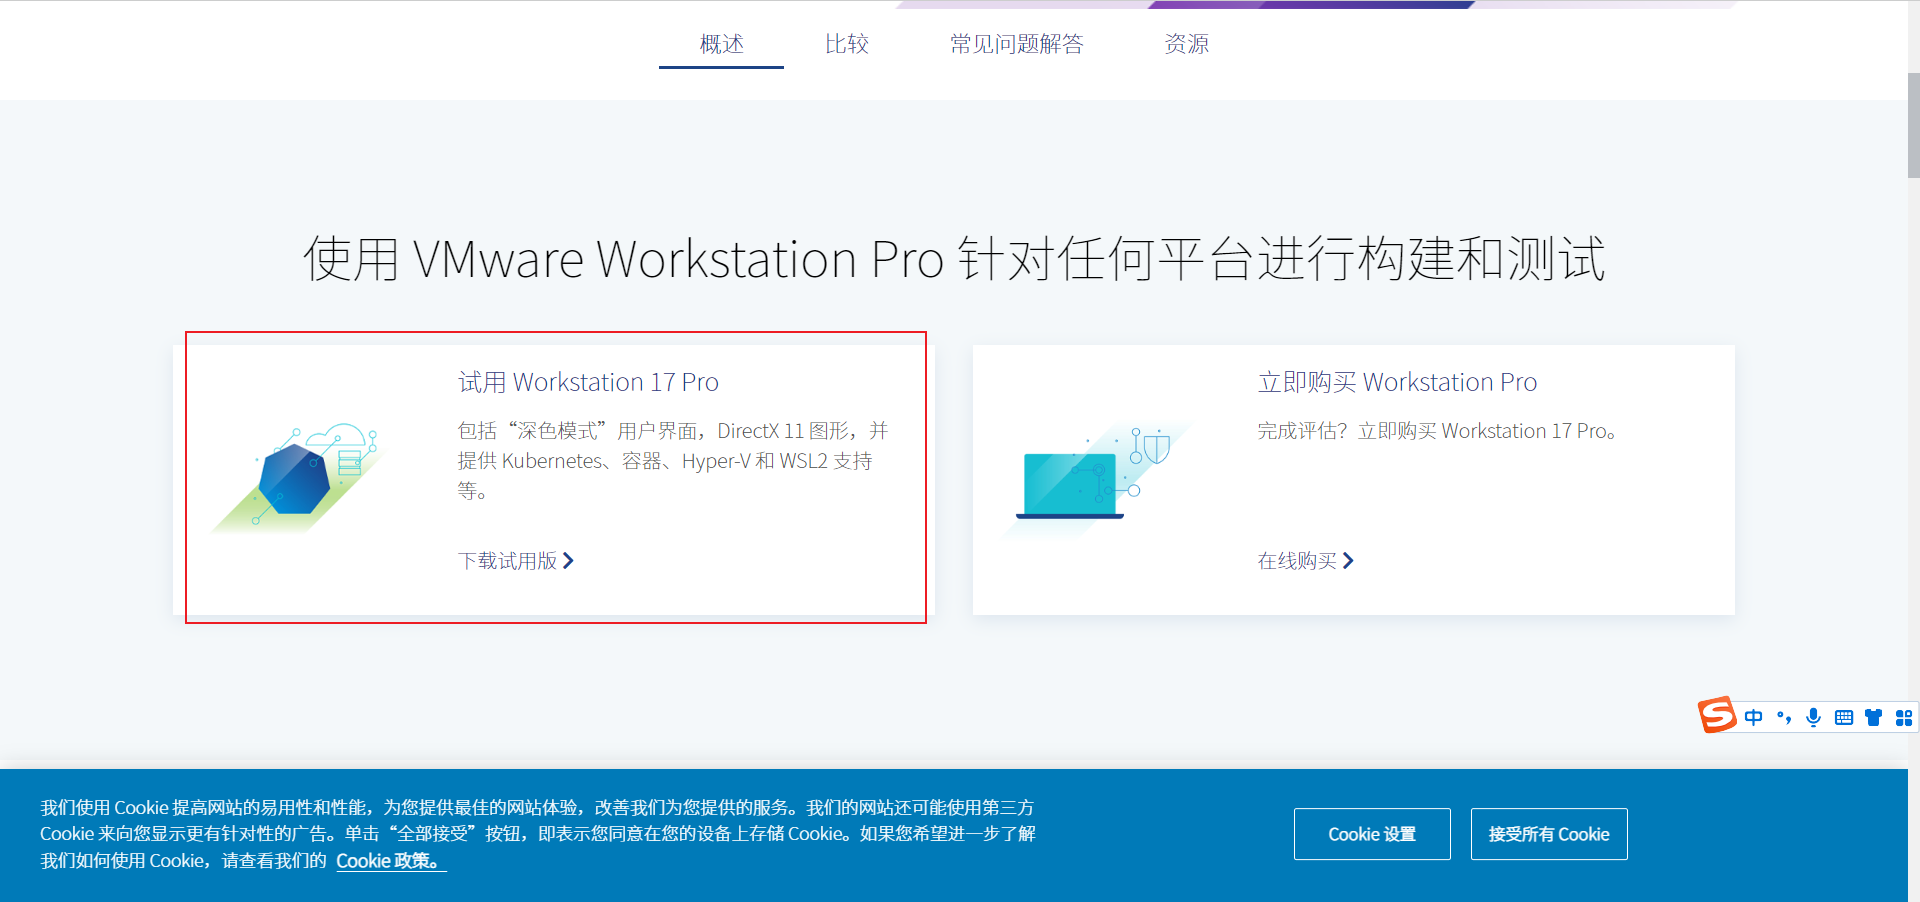Open the 试用 Workstation 17 Pro heading
The image size is (1920, 902).
pos(588,382)
